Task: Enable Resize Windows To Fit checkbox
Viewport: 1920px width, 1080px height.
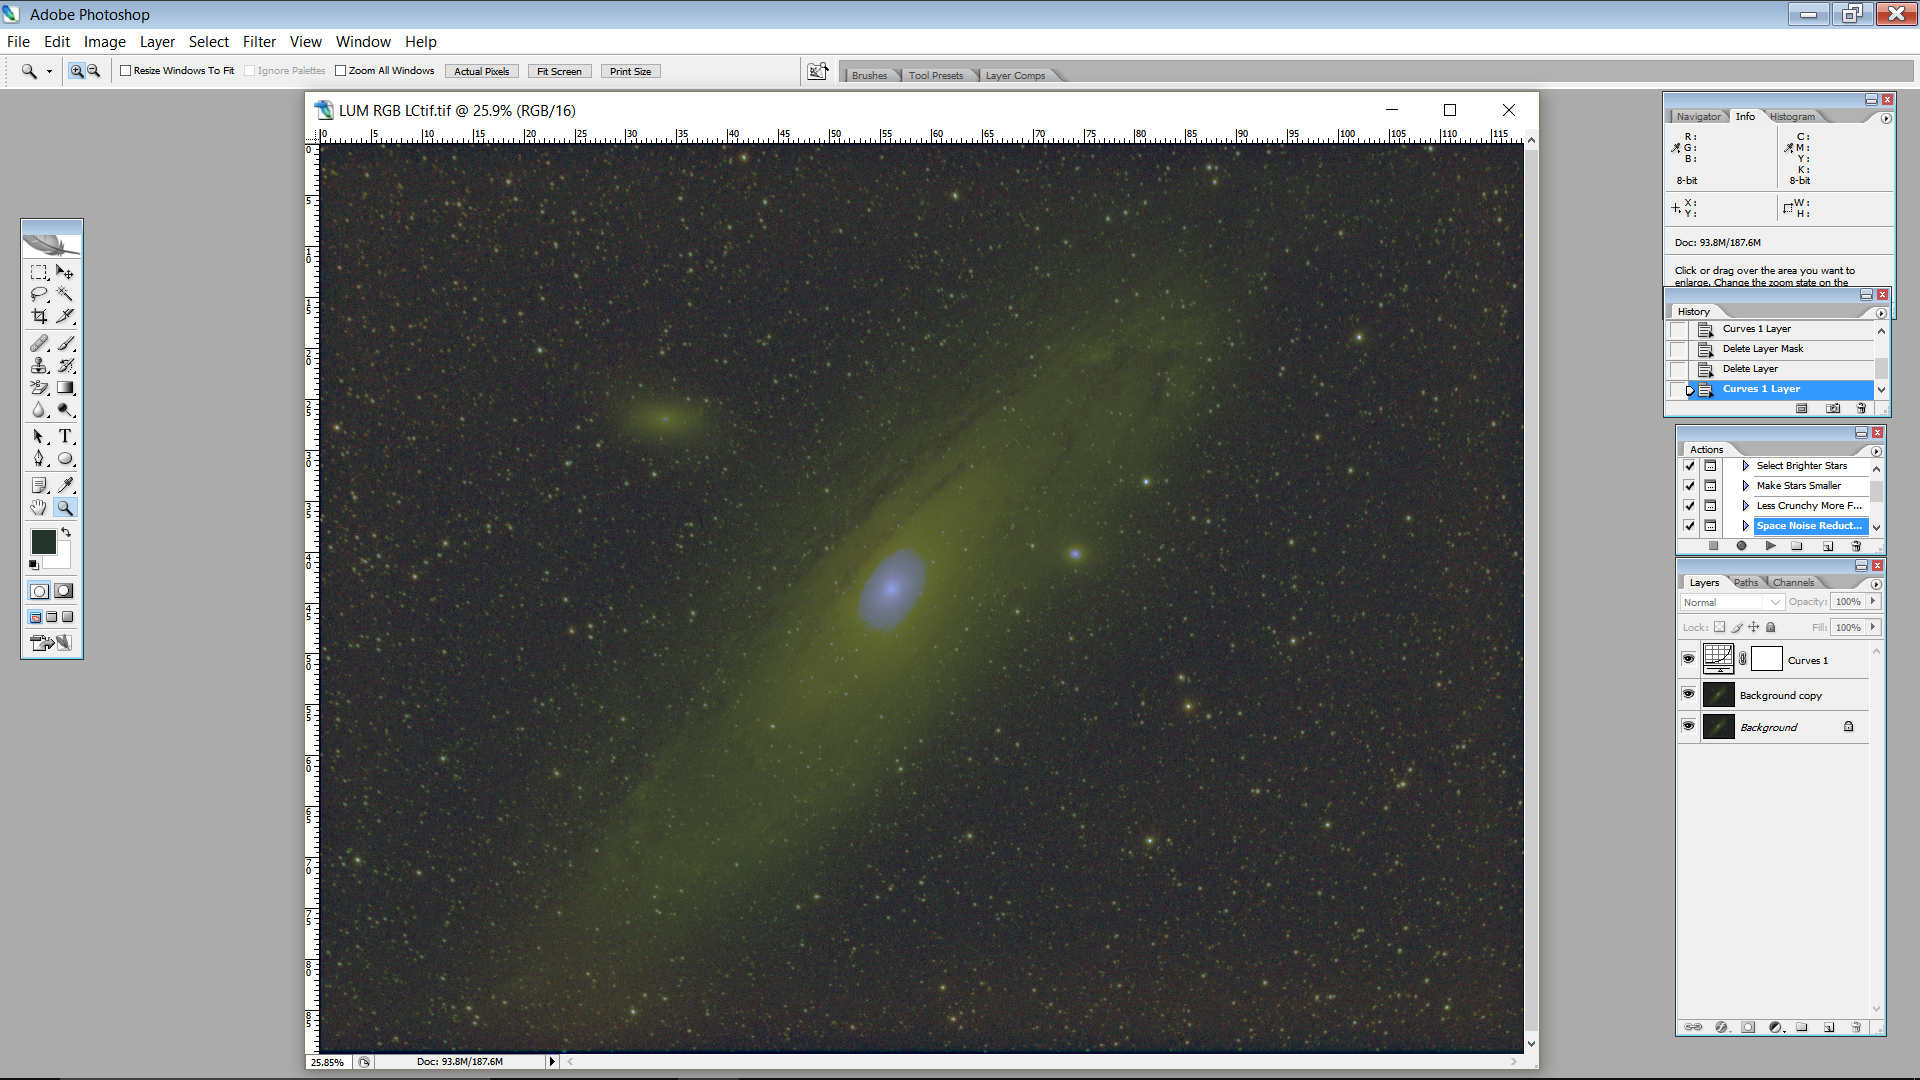Action: (x=126, y=71)
